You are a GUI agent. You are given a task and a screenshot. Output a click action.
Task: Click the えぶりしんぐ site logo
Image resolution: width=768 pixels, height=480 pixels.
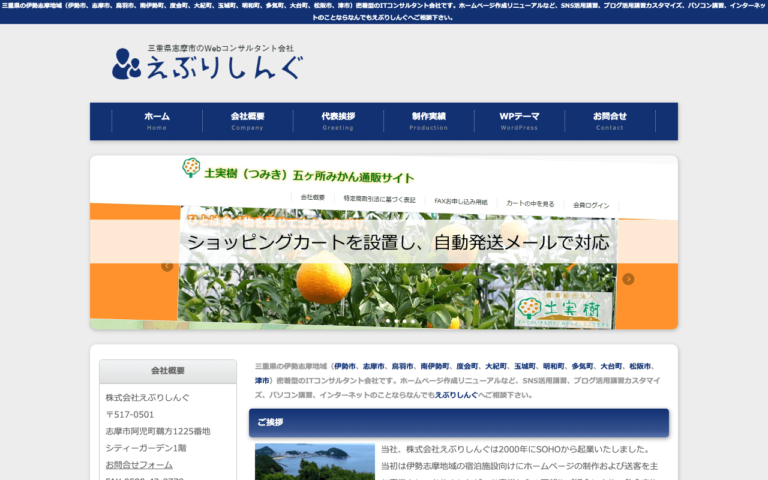[208, 62]
